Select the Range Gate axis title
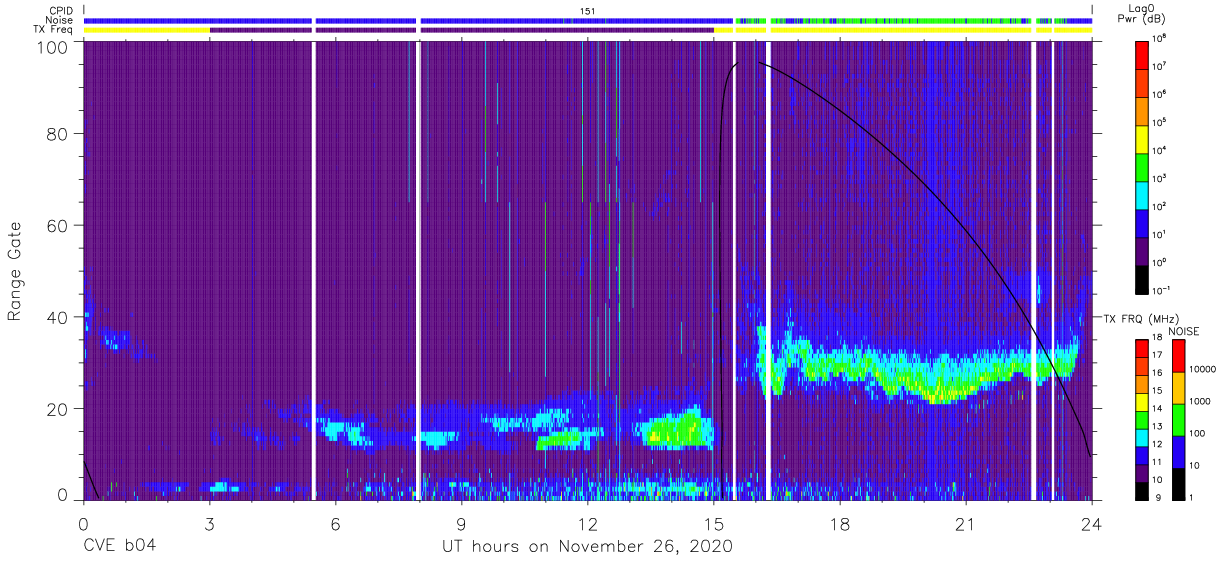Image resolution: width=1228 pixels, height=567 pixels. 15,272
